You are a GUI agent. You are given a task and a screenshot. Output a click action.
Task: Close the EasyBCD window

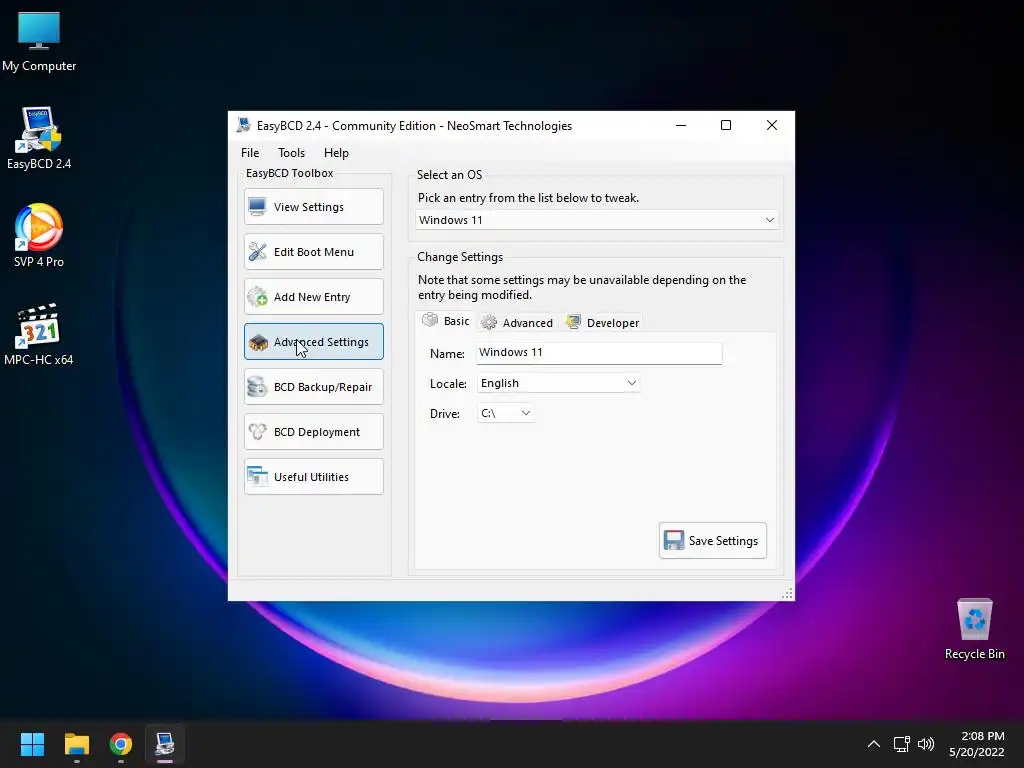click(x=772, y=125)
